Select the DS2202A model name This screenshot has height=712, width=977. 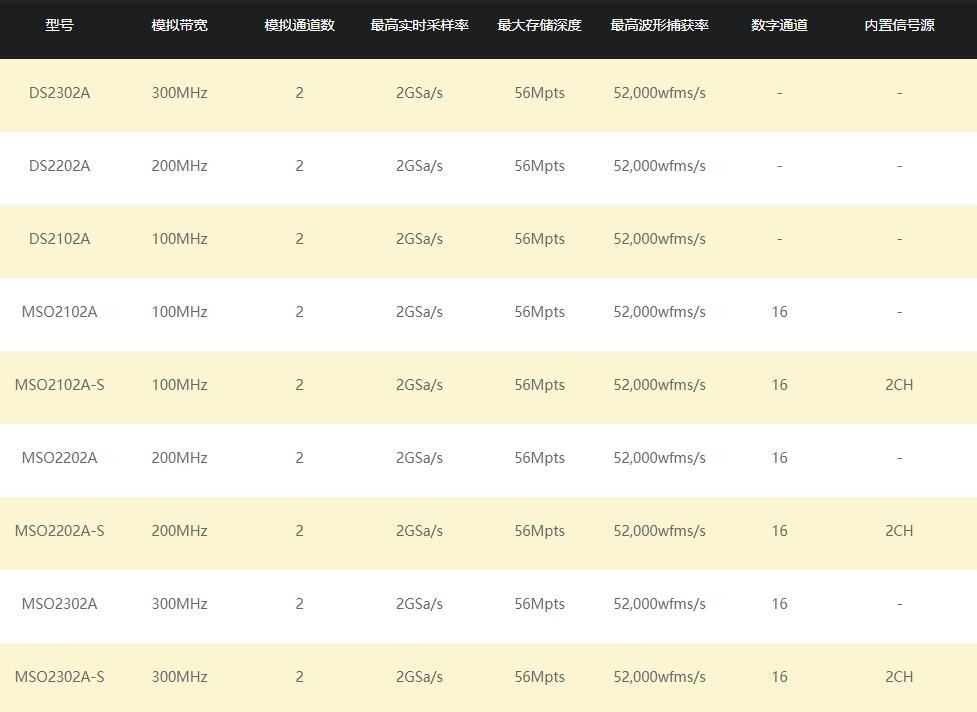coord(59,166)
